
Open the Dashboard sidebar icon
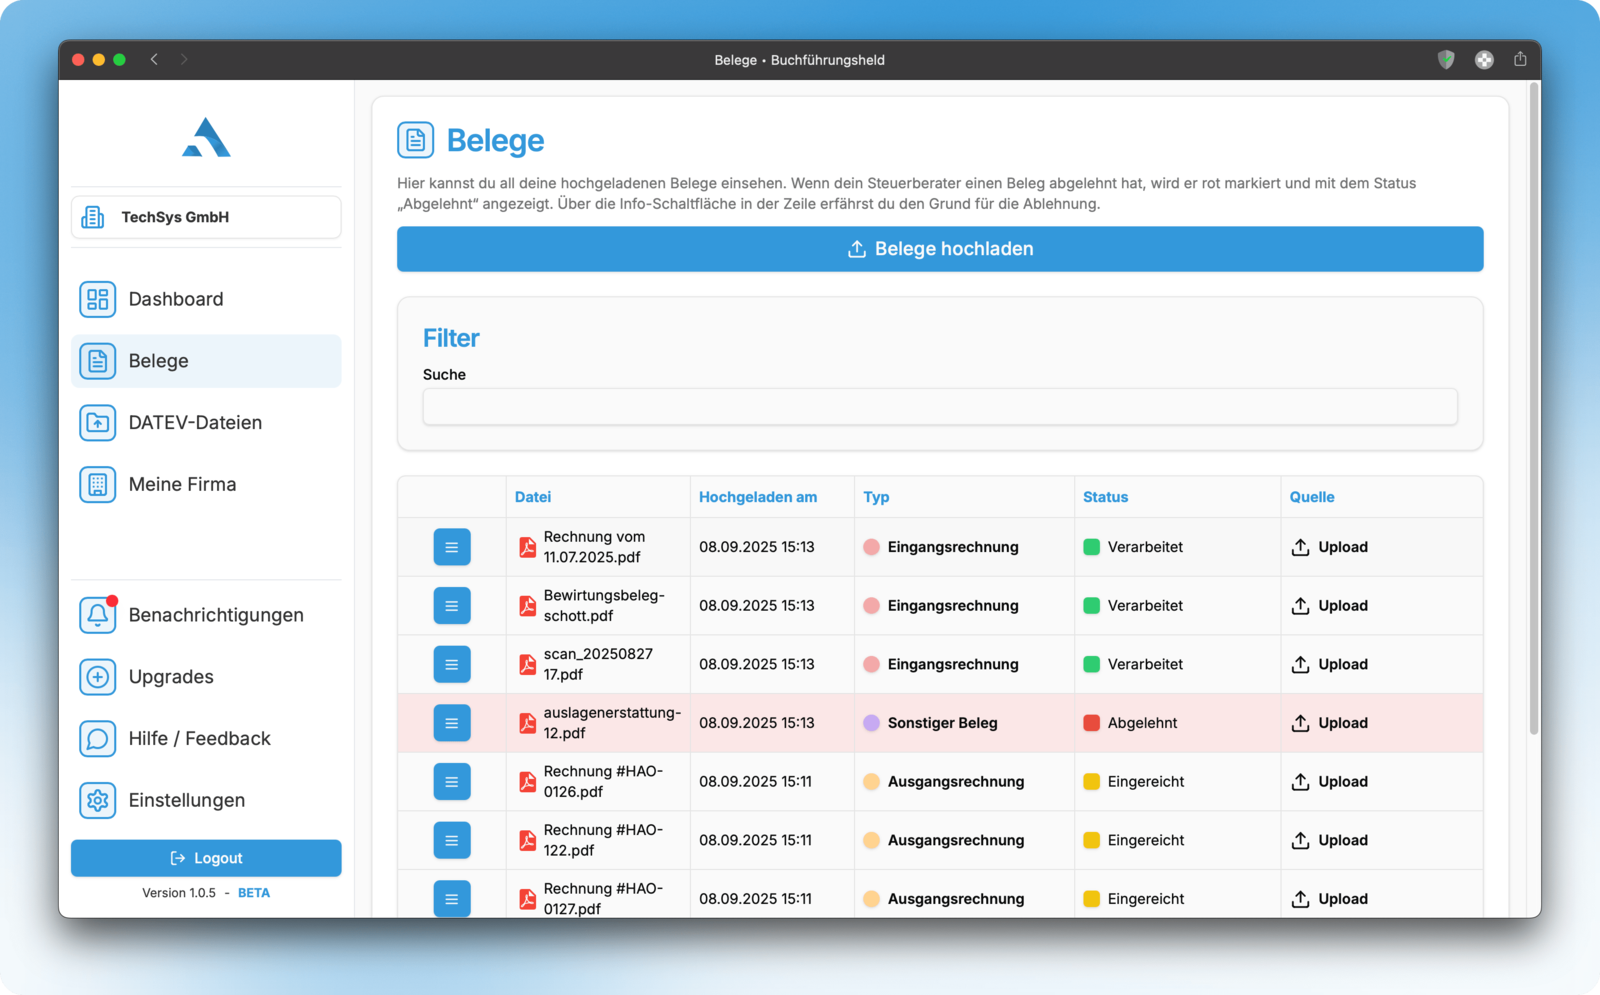(97, 299)
